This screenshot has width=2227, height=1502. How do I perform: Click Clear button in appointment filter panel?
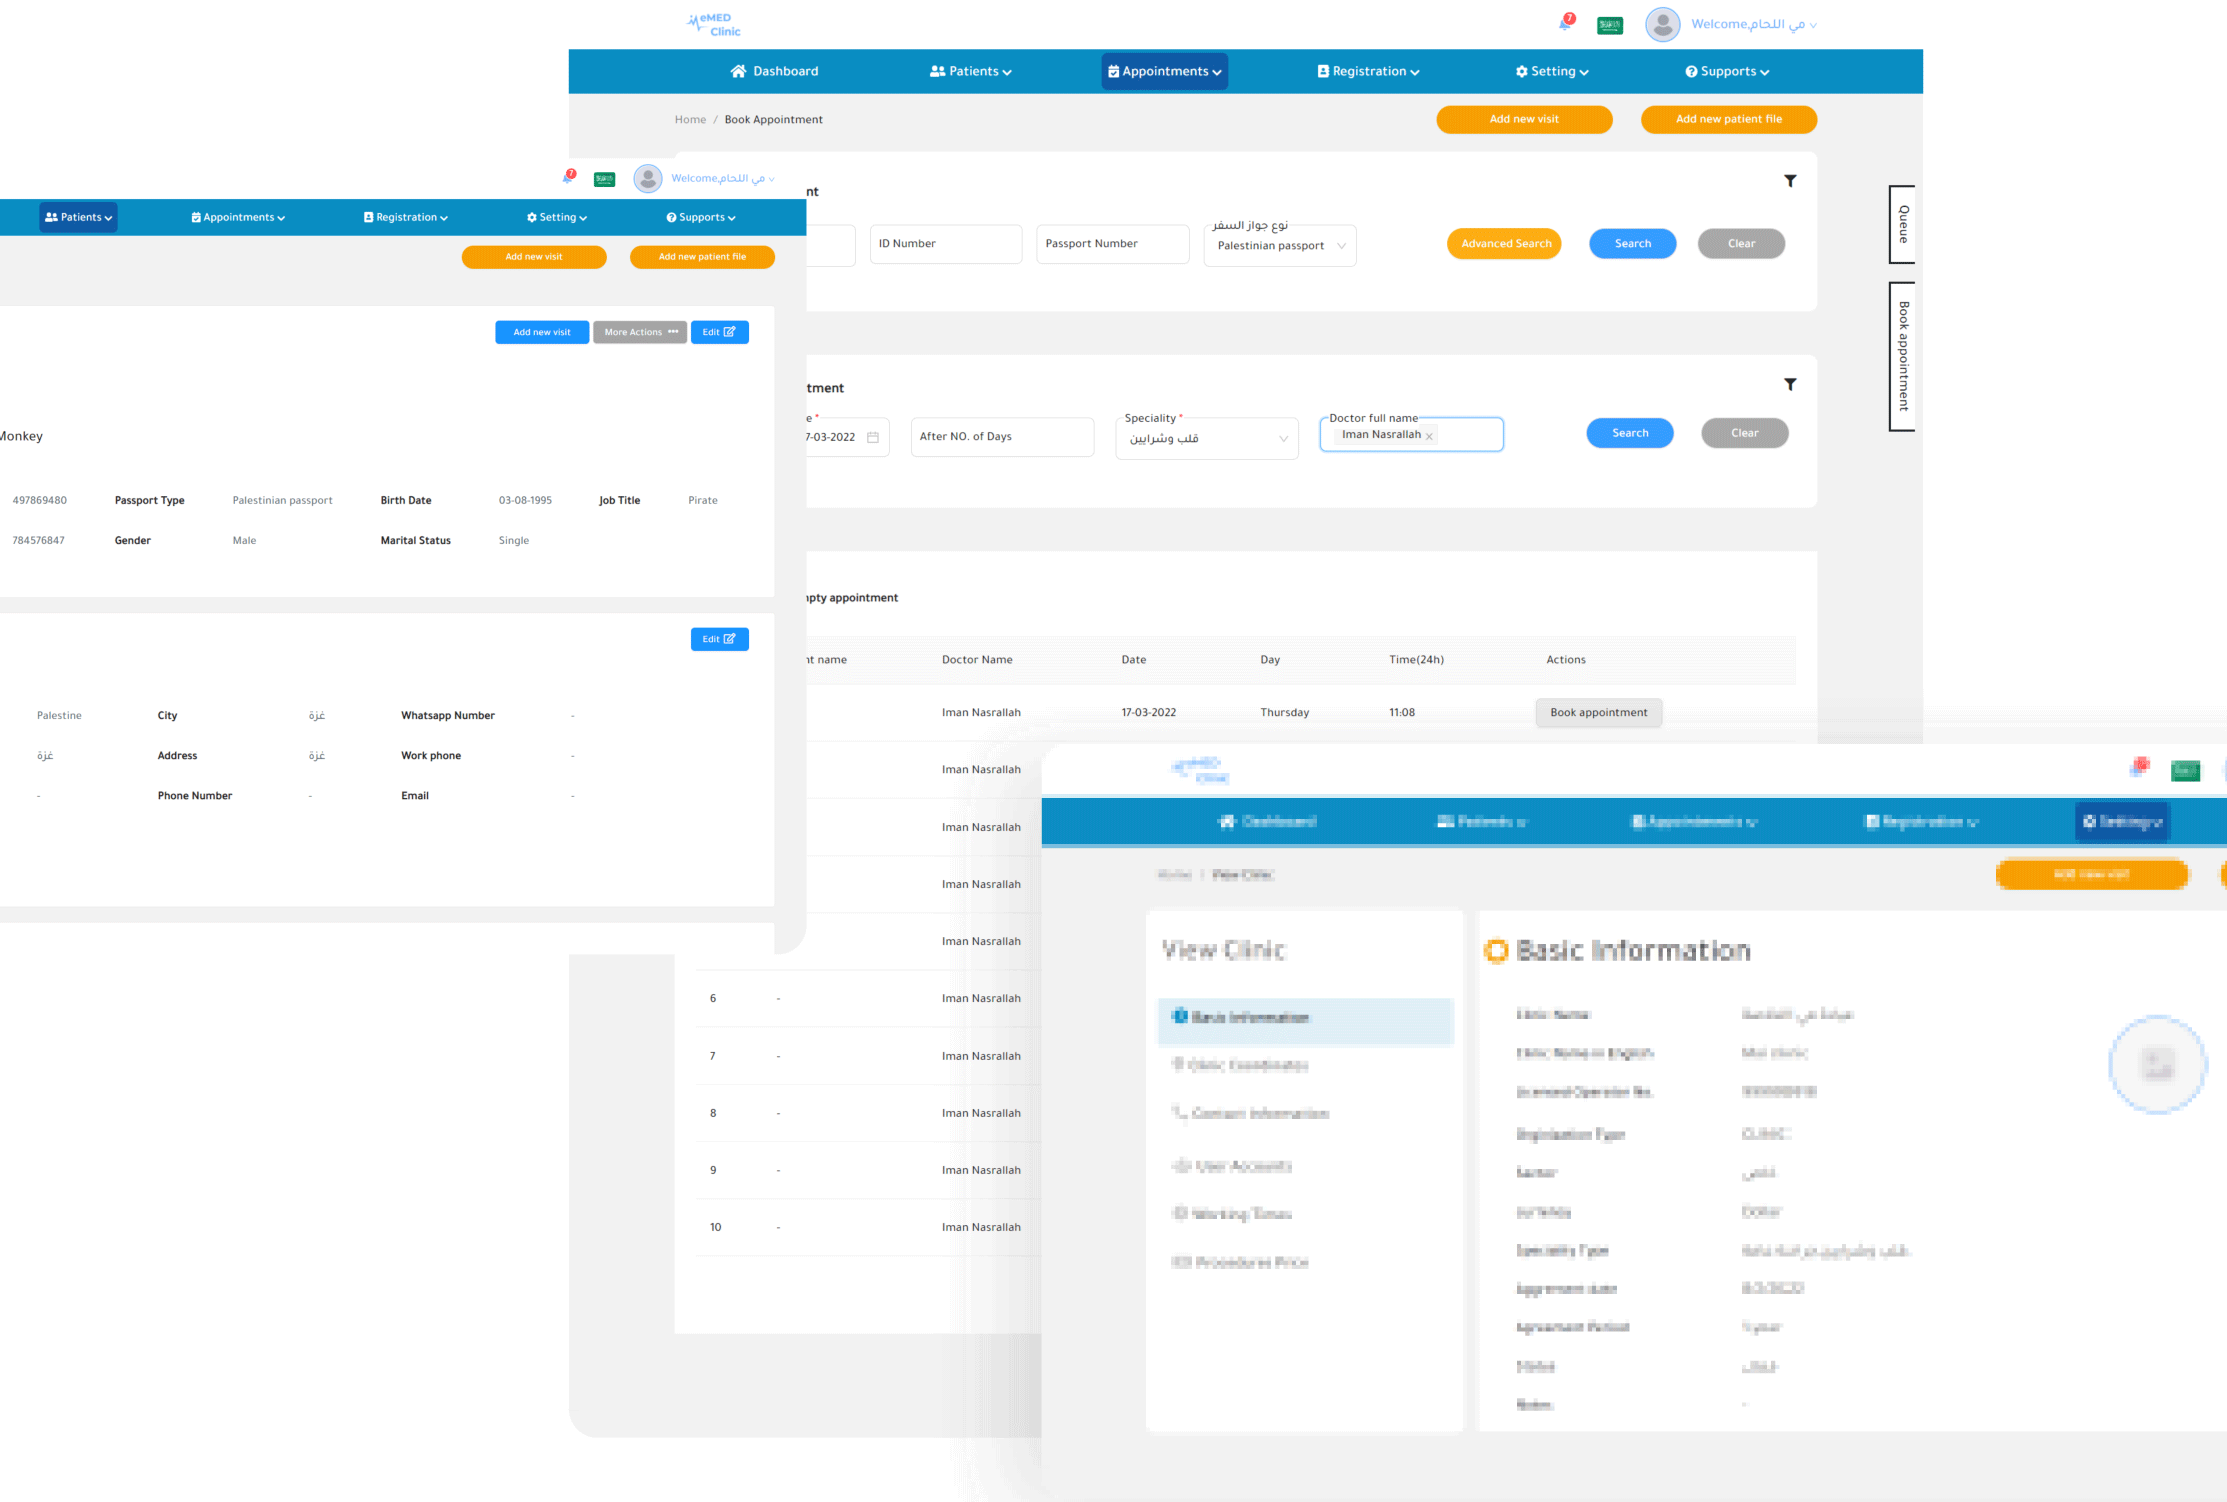(x=1745, y=433)
